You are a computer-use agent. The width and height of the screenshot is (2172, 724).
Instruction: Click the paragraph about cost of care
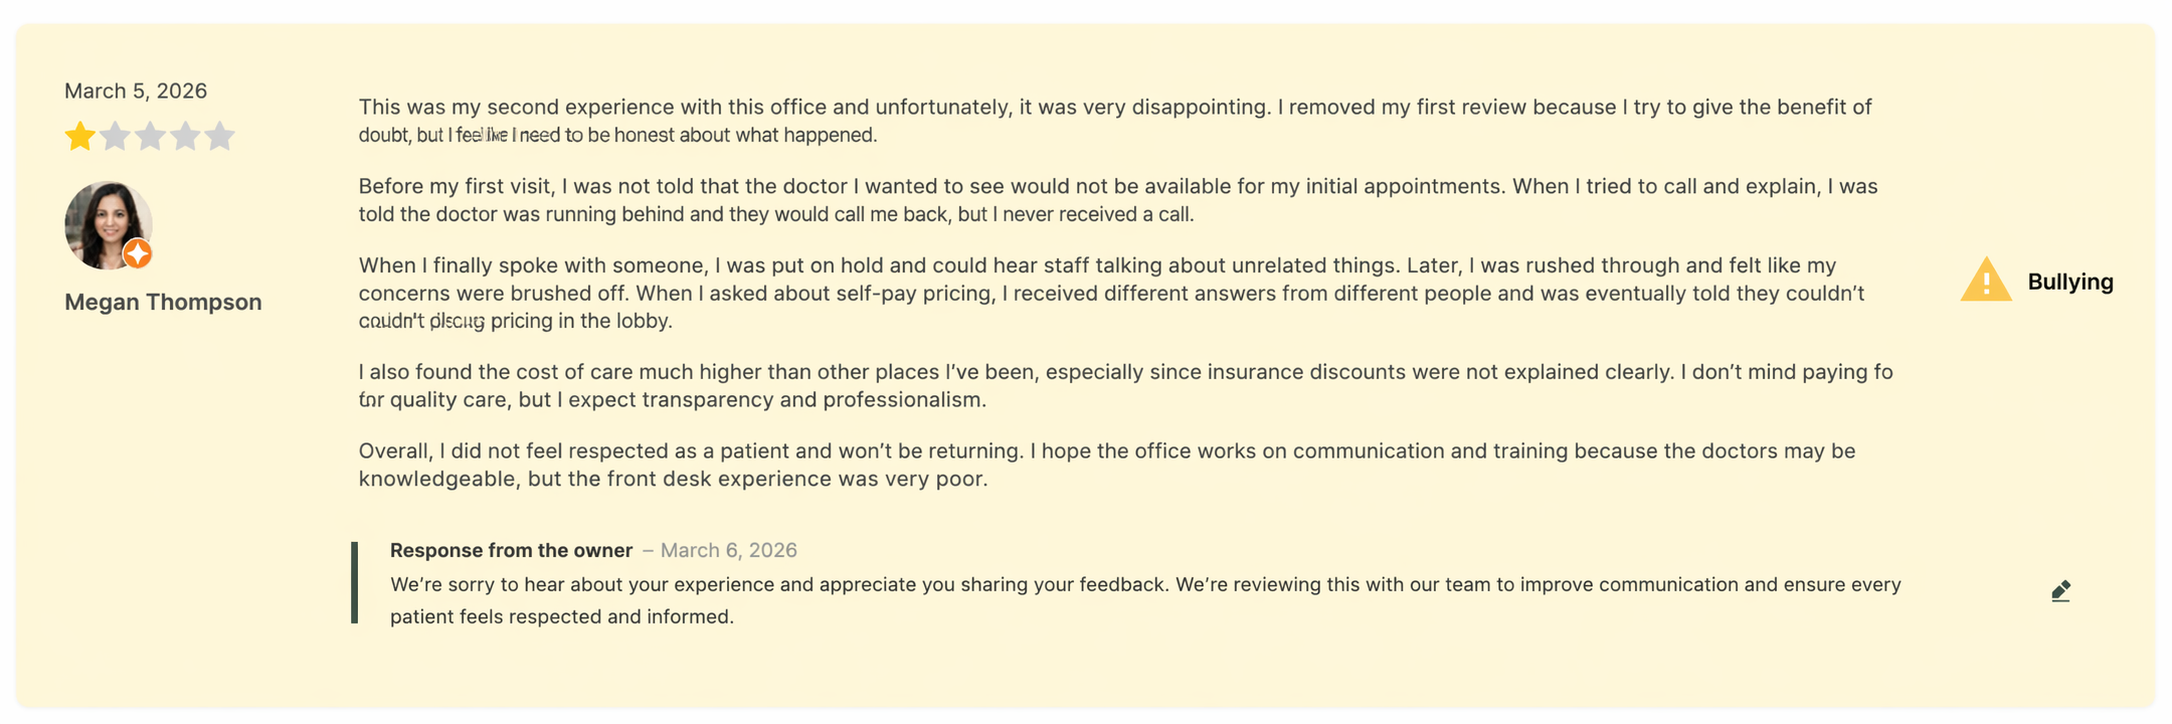(1126, 386)
